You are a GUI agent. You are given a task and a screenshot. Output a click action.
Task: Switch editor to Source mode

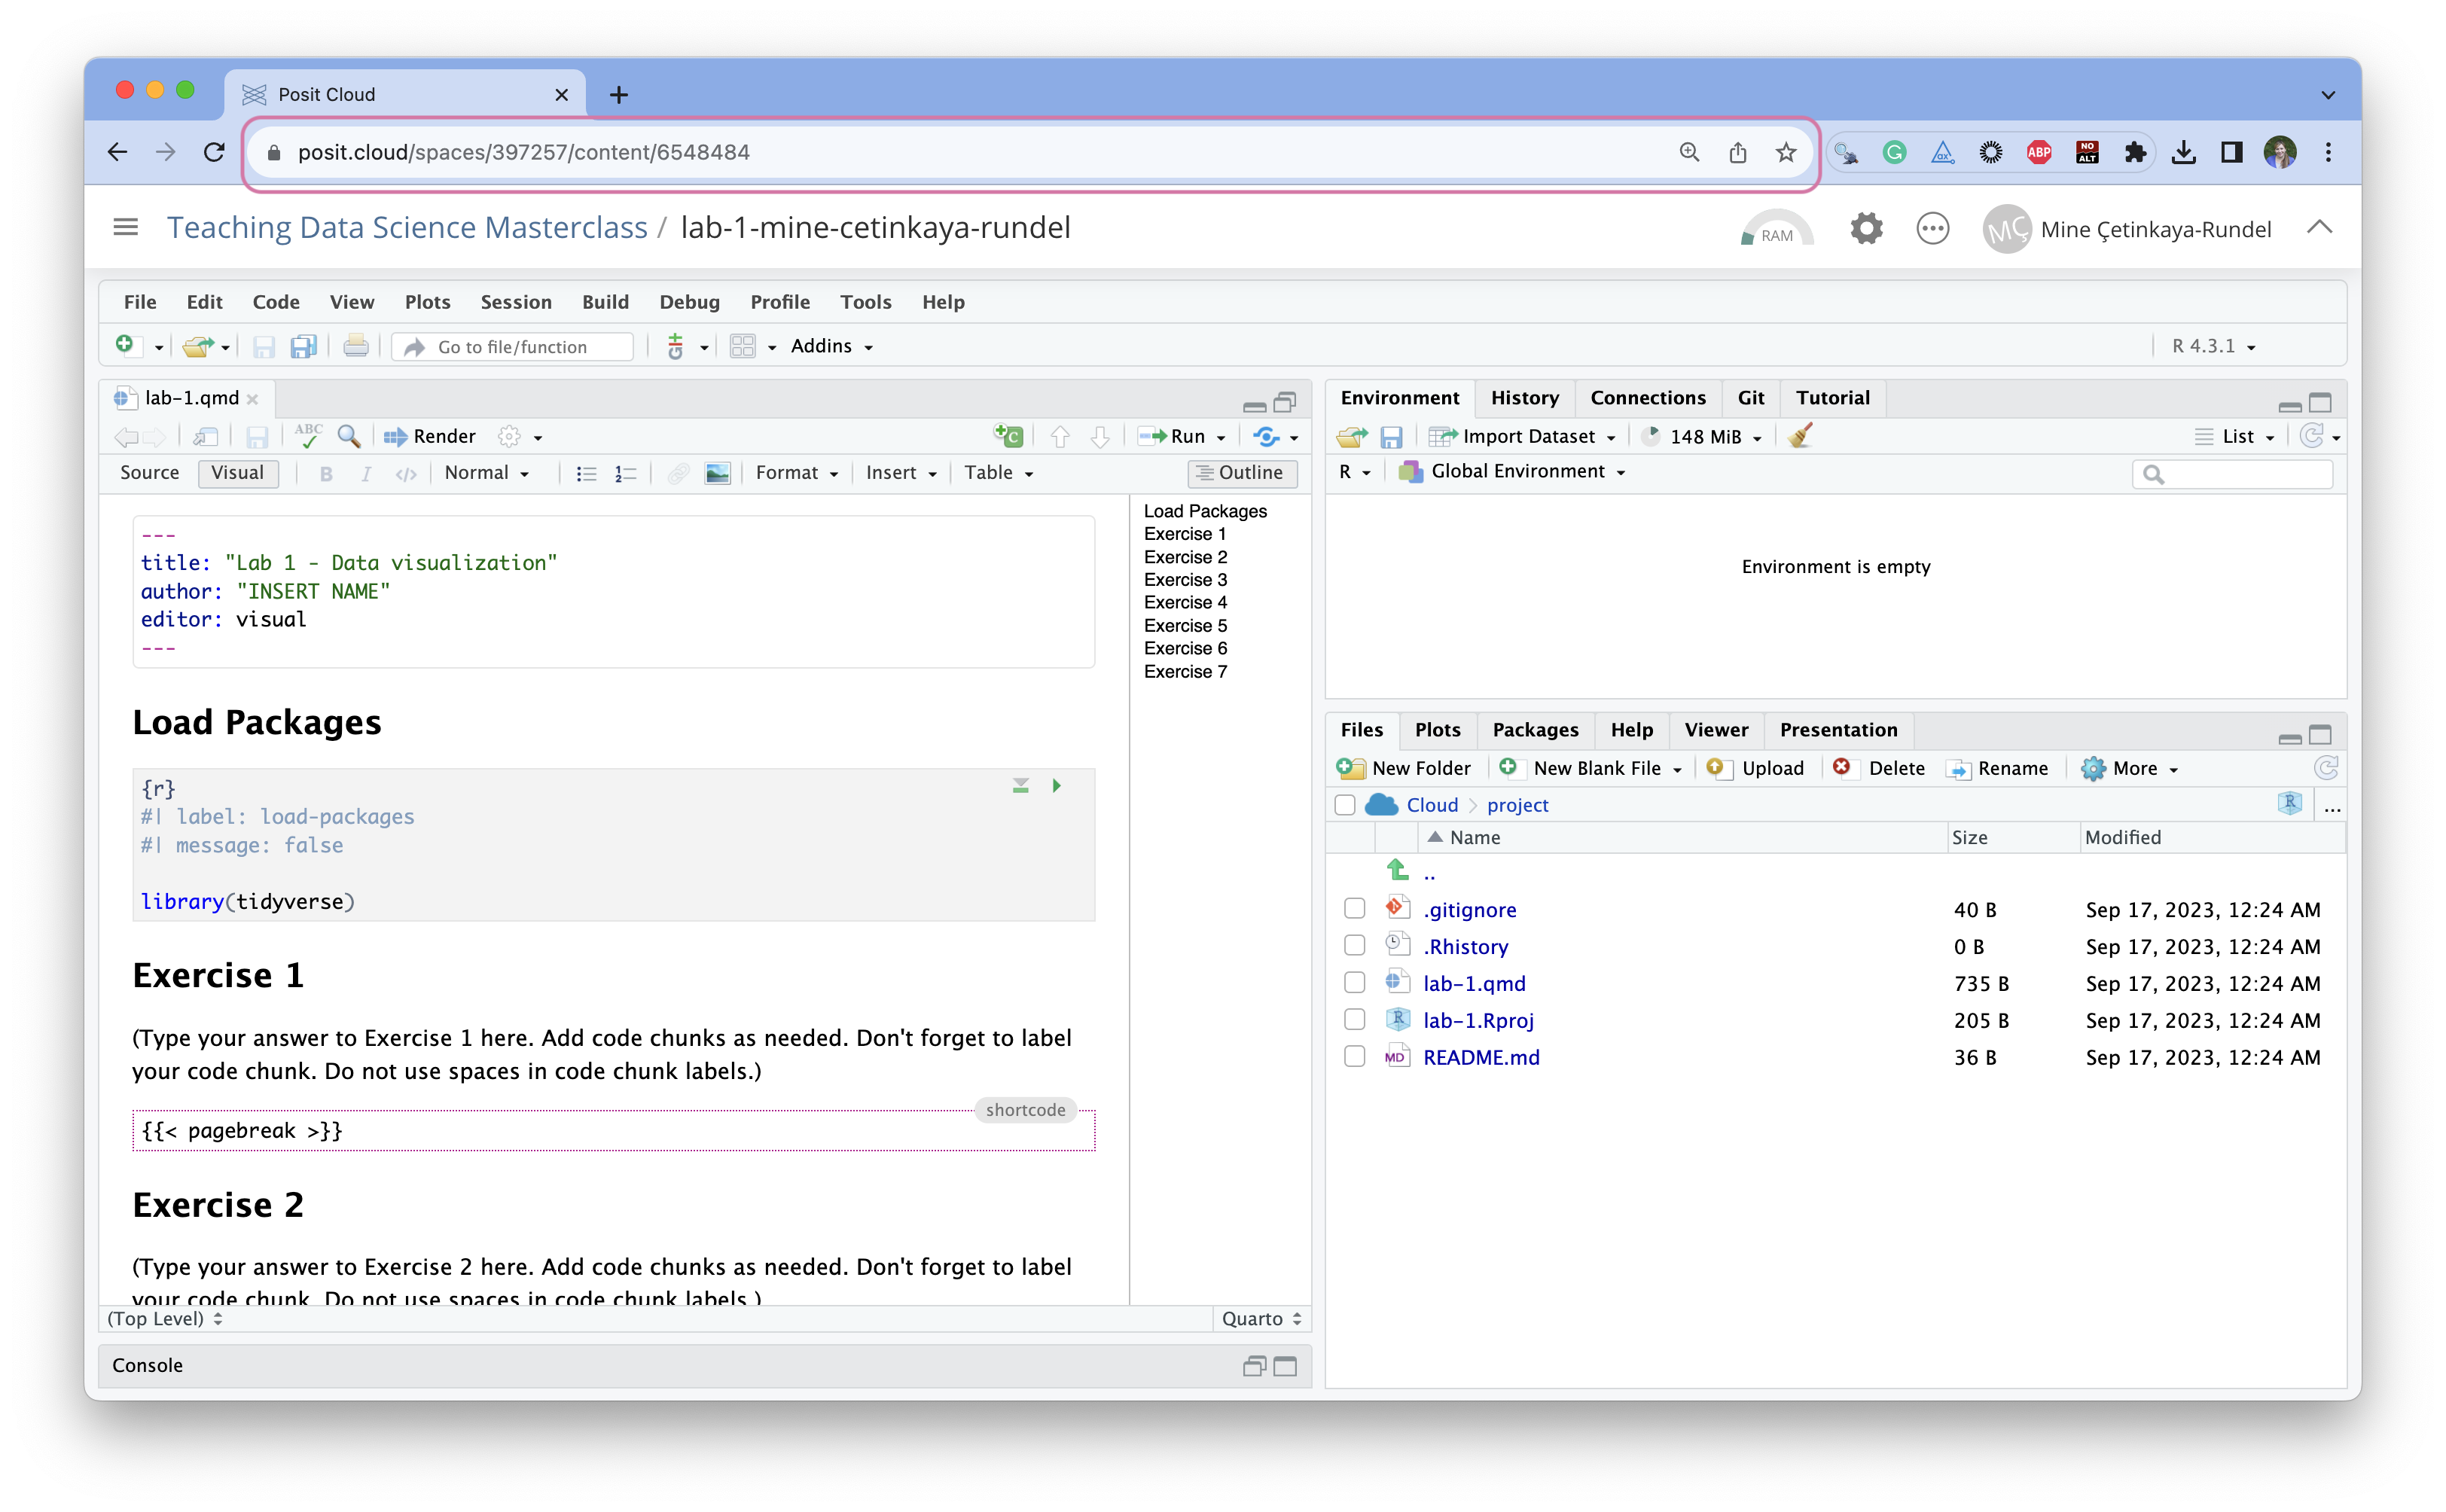click(x=149, y=473)
